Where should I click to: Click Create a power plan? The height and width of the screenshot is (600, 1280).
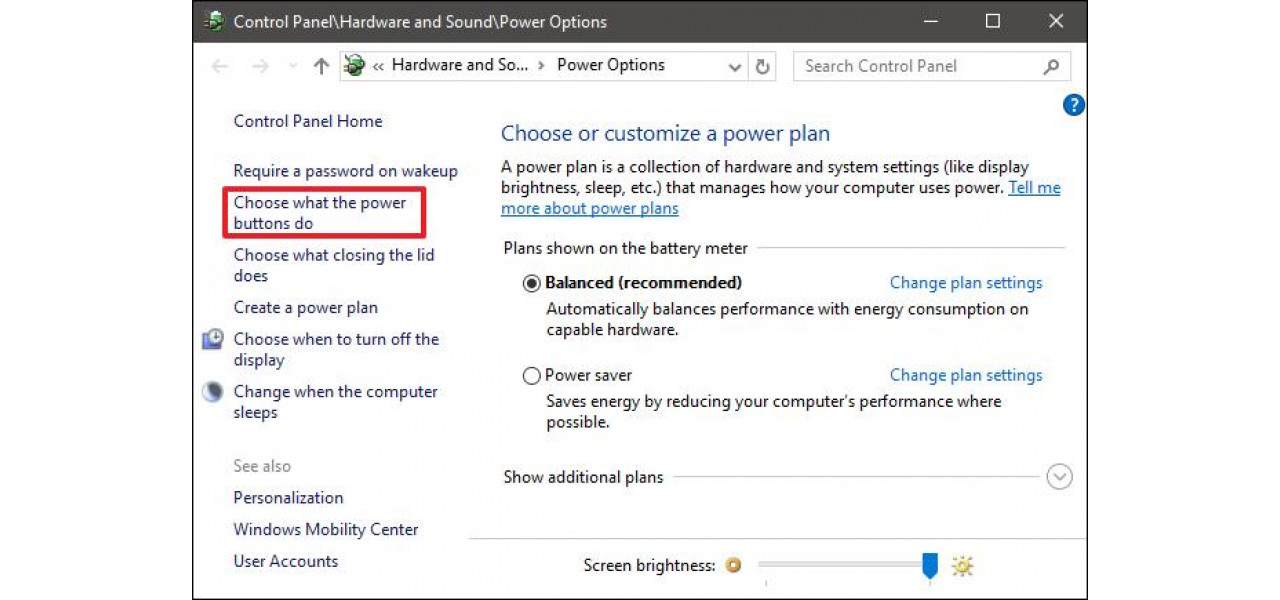tap(306, 308)
